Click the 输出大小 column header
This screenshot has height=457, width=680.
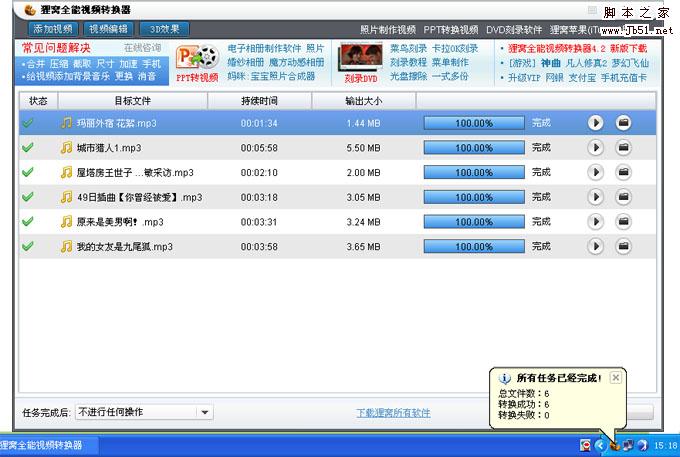[363, 101]
